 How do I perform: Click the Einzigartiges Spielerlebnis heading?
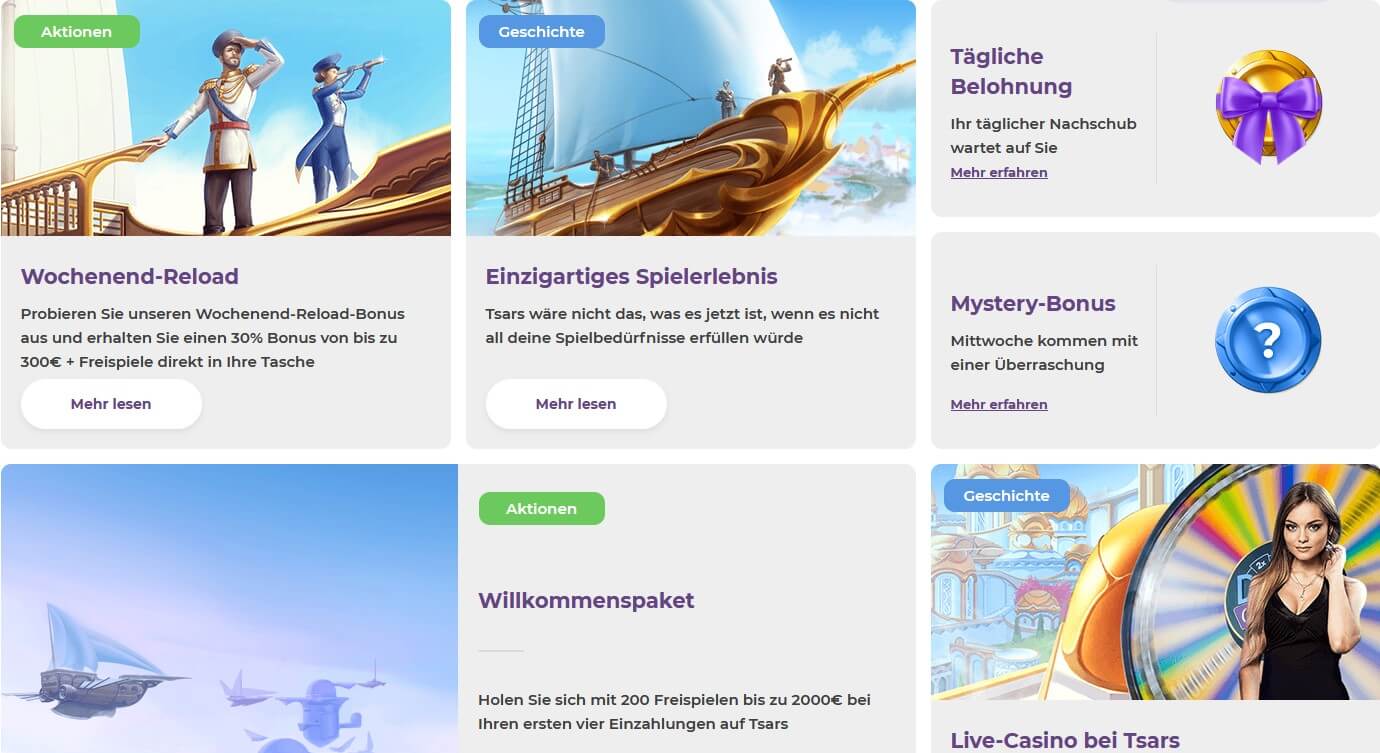(632, 277)
